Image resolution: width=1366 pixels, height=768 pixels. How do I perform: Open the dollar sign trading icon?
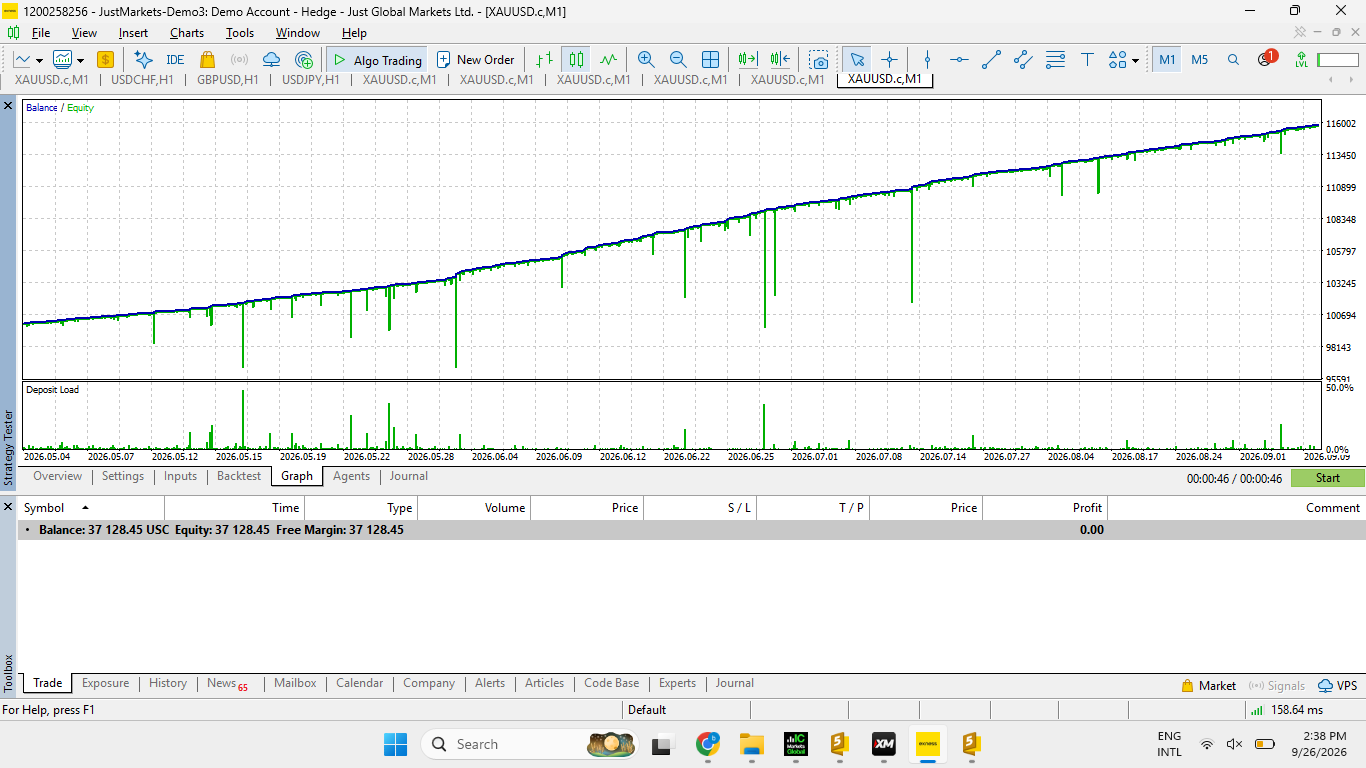click(105, 60)
